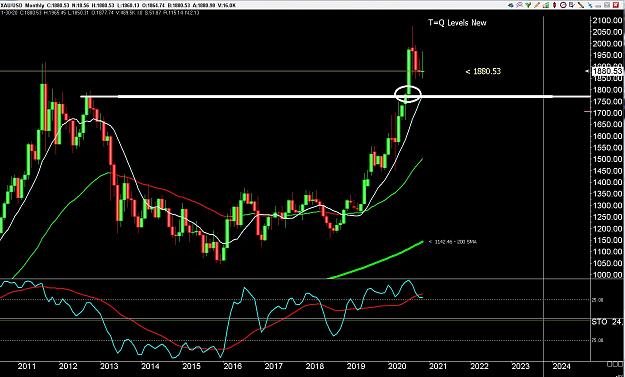
Task: Click the highlighted 1880.53 price axis tag
Action: [x=607, y=71]
